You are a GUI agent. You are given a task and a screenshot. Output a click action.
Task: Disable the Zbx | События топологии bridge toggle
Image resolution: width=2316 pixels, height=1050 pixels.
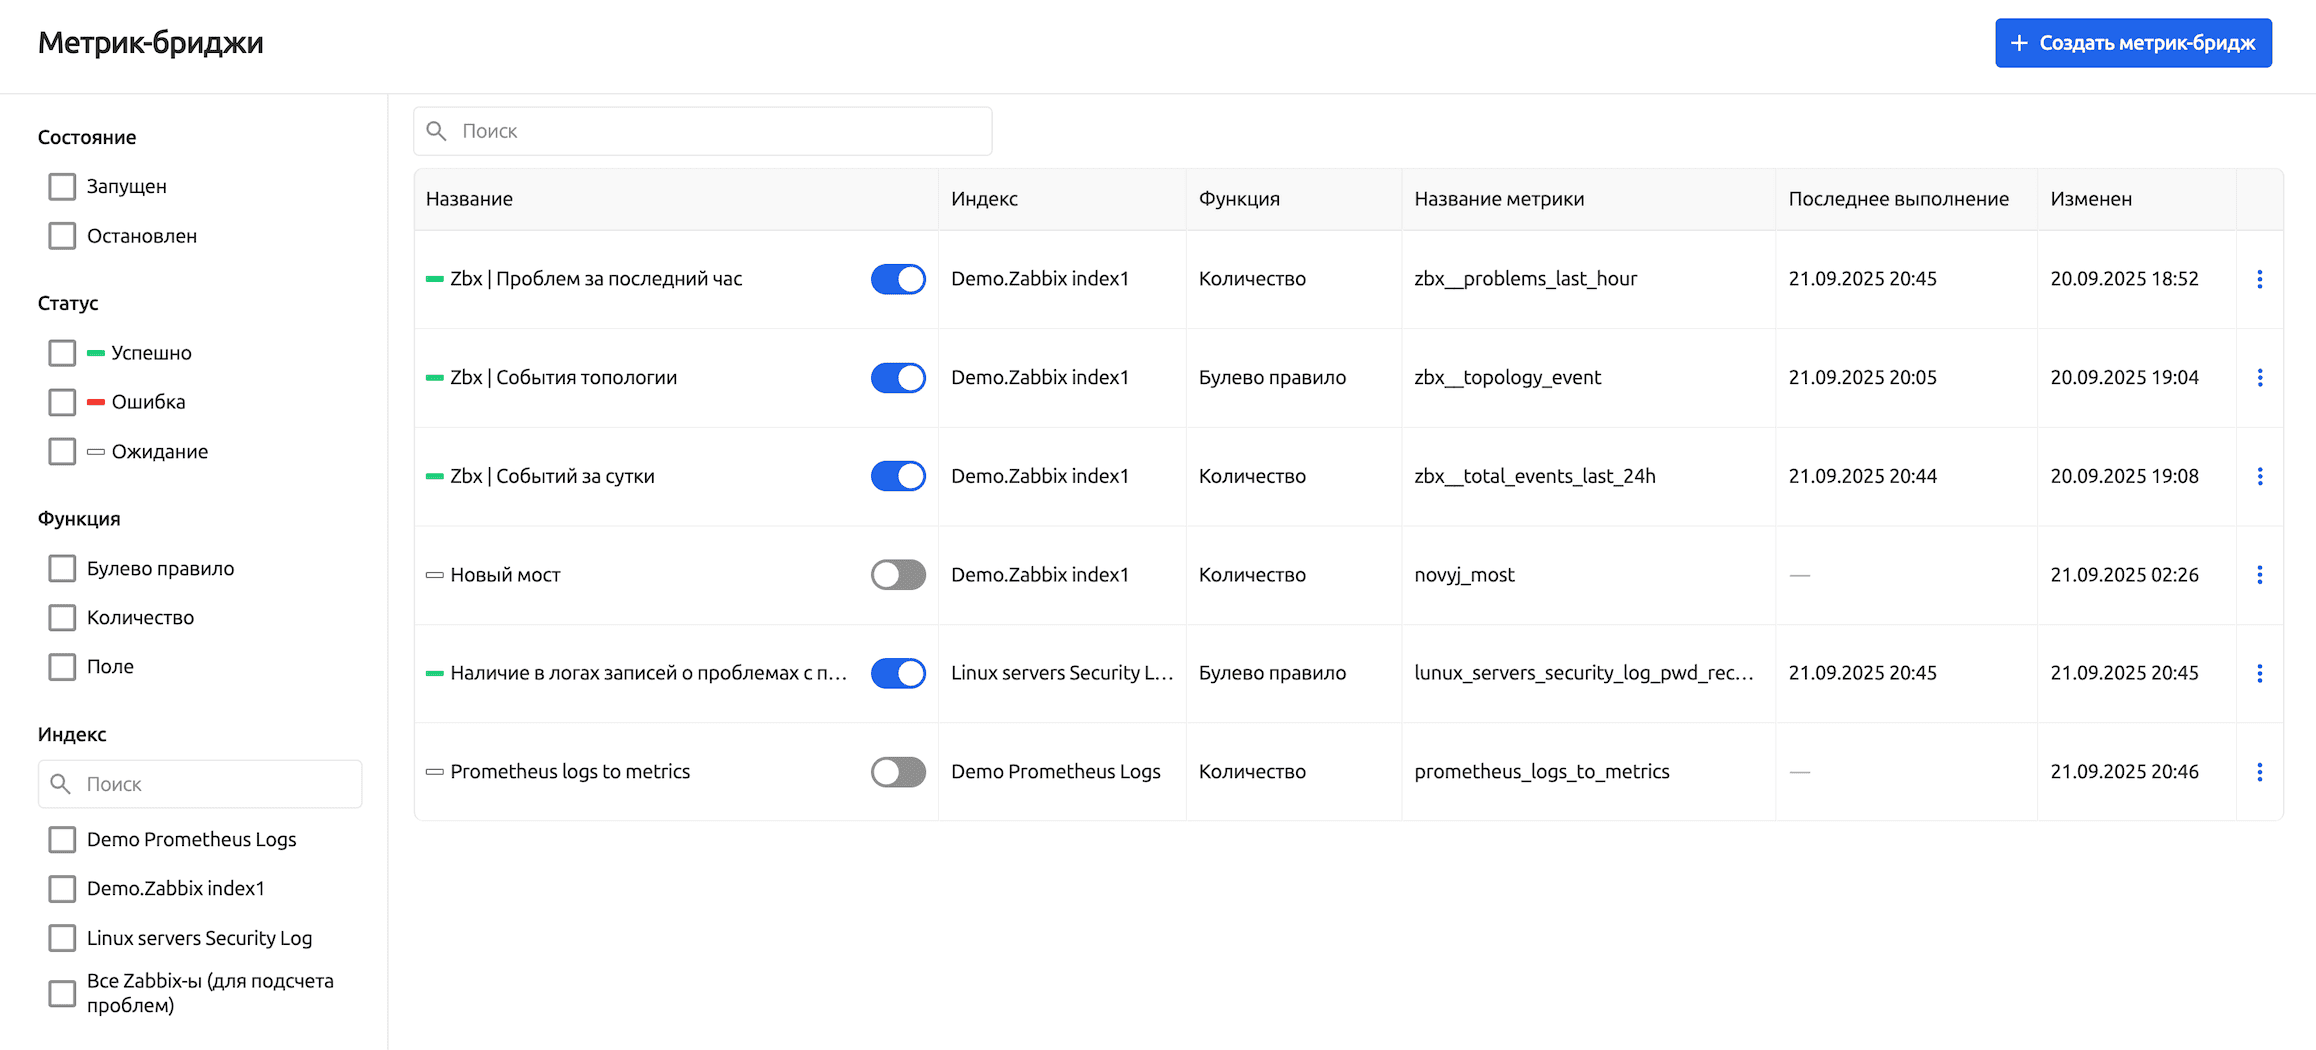click(897, 378)
